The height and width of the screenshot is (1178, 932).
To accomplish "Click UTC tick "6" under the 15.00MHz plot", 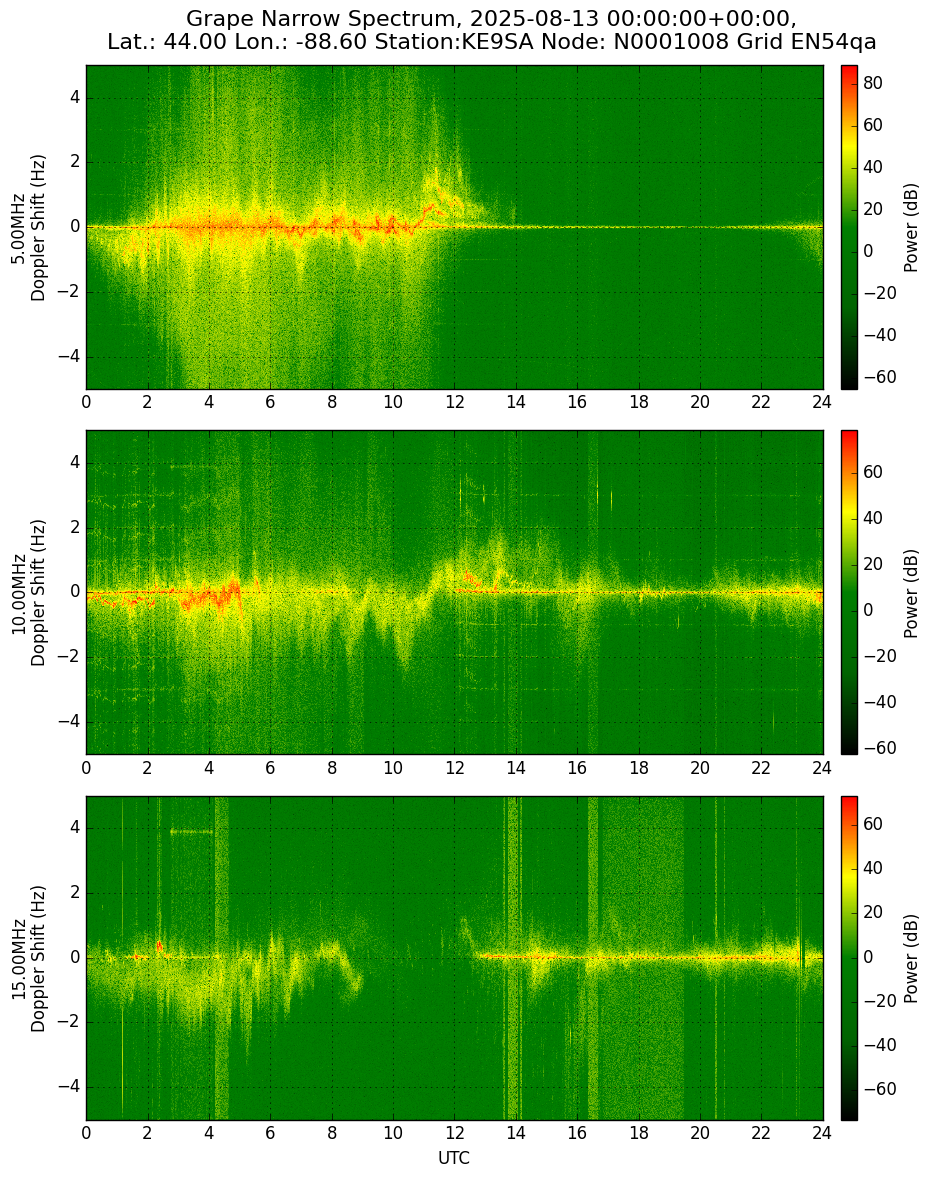I will 270,1133.
